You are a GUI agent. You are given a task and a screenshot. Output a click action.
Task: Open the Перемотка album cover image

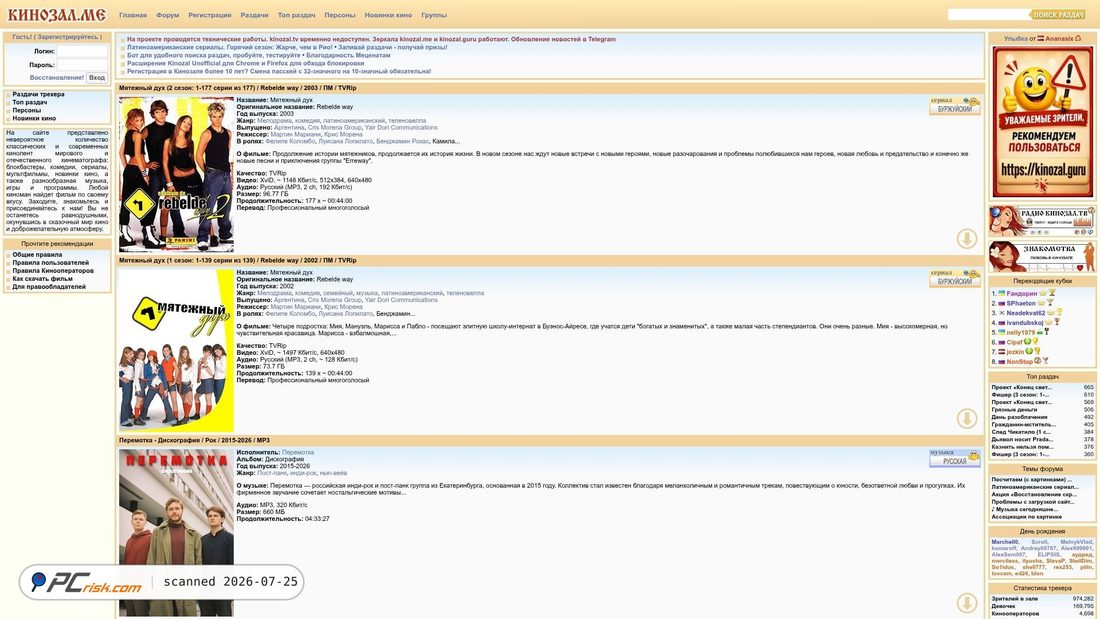(x=176, y=533)
